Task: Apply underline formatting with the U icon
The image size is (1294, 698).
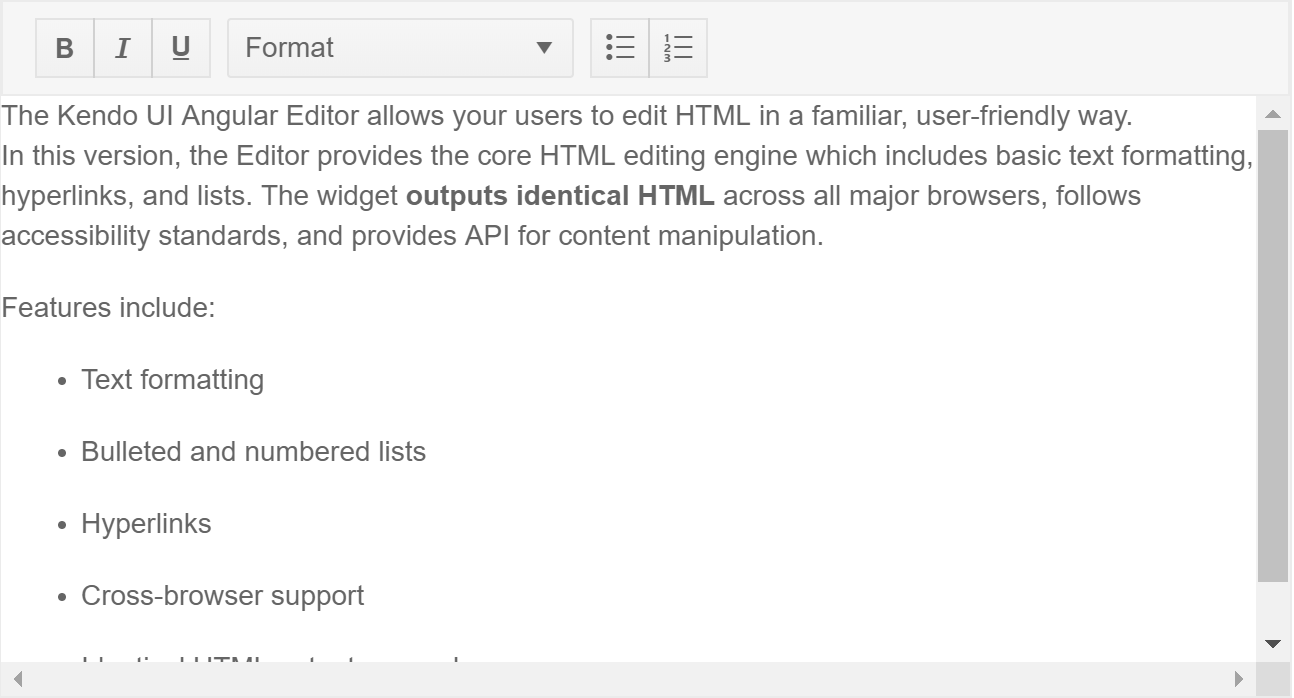Action: pyautogui.click(x=180, y=47)
